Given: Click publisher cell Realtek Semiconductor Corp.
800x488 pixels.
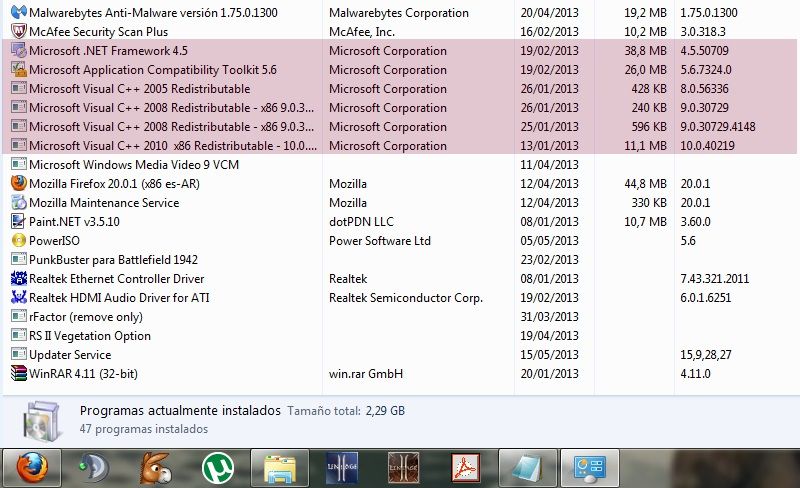Looking at the screenshot, I should [x=406, y=298].
